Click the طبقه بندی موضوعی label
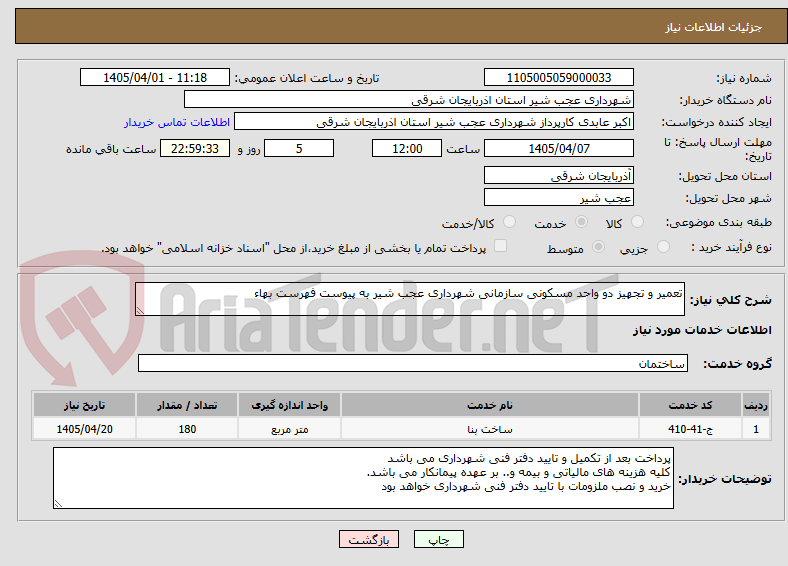The image size is (788, 566). click(719, 222)
